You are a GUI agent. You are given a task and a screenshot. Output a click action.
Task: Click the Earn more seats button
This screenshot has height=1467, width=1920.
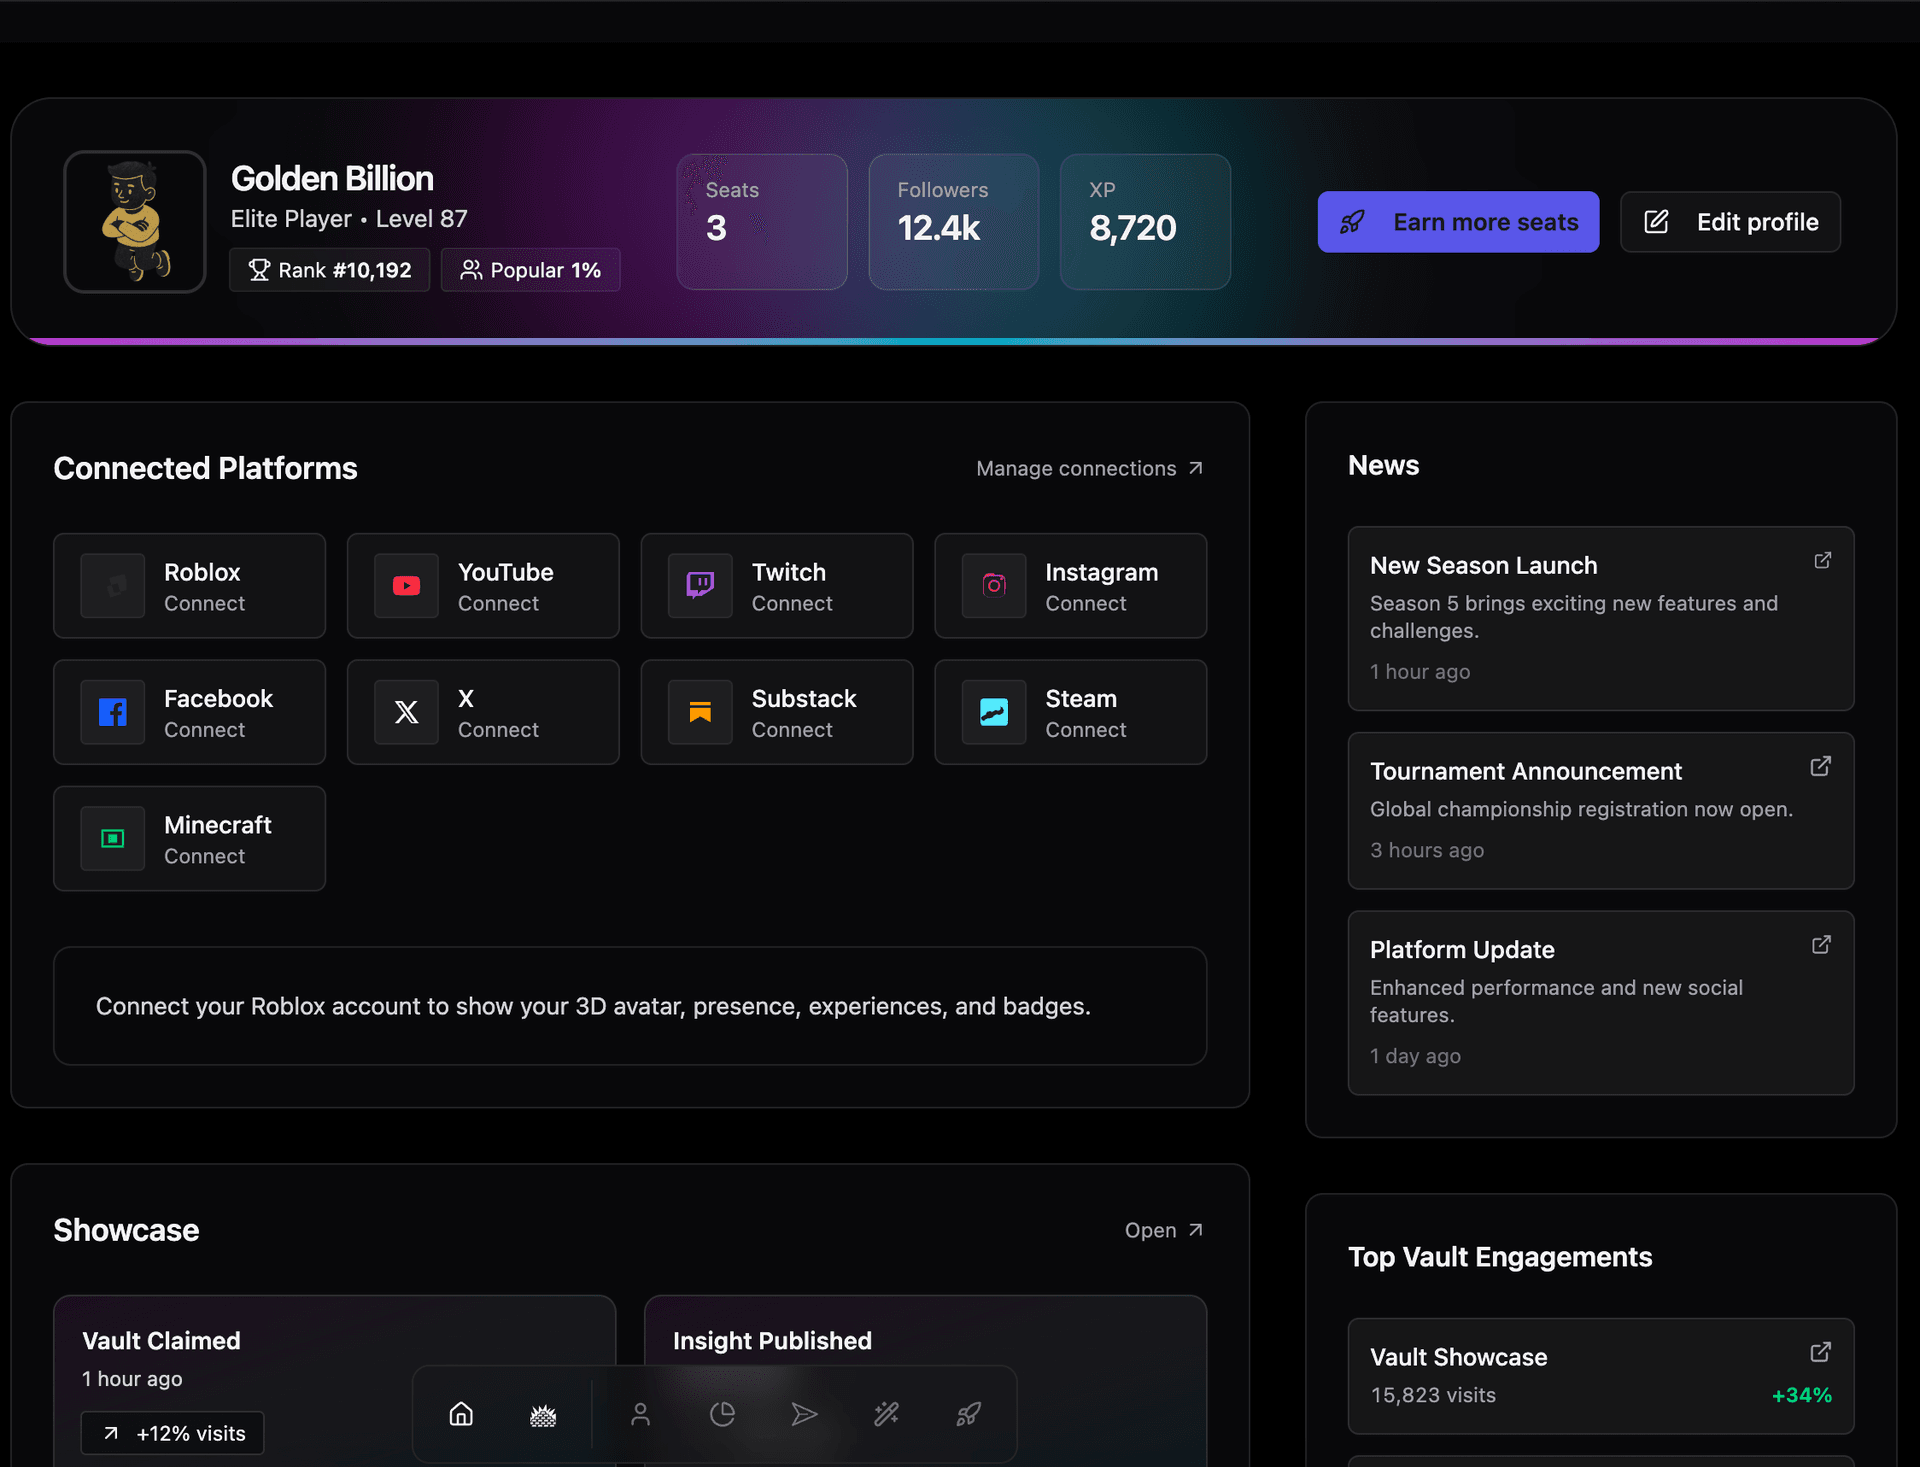coord(1457,222)
